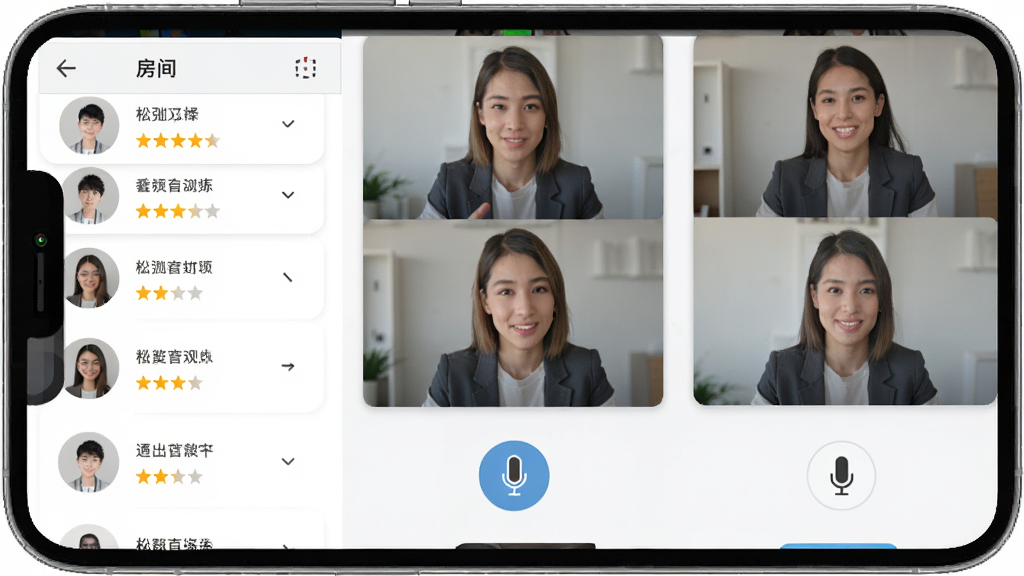1024x576 pixels.
Task: Tap the star rating of the fourth list entry
Action: tap(169, 383)
